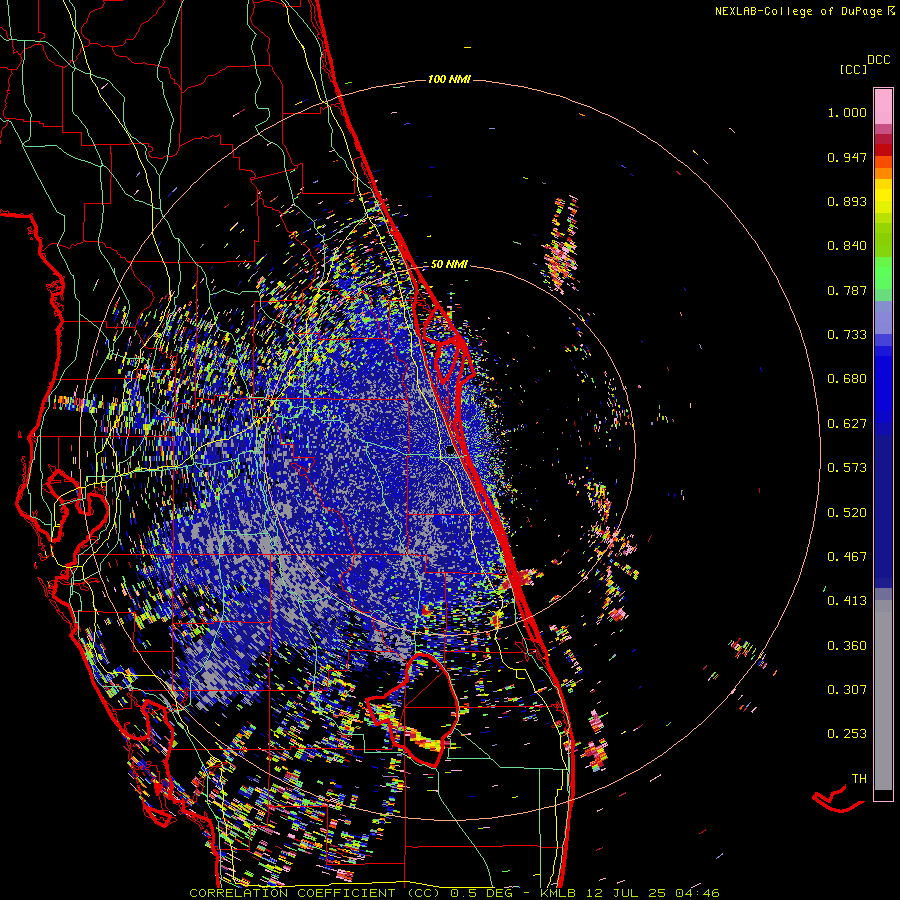Click the 0.733 scale value
This screenshot has width=900, height=900.
pos(847,335)
